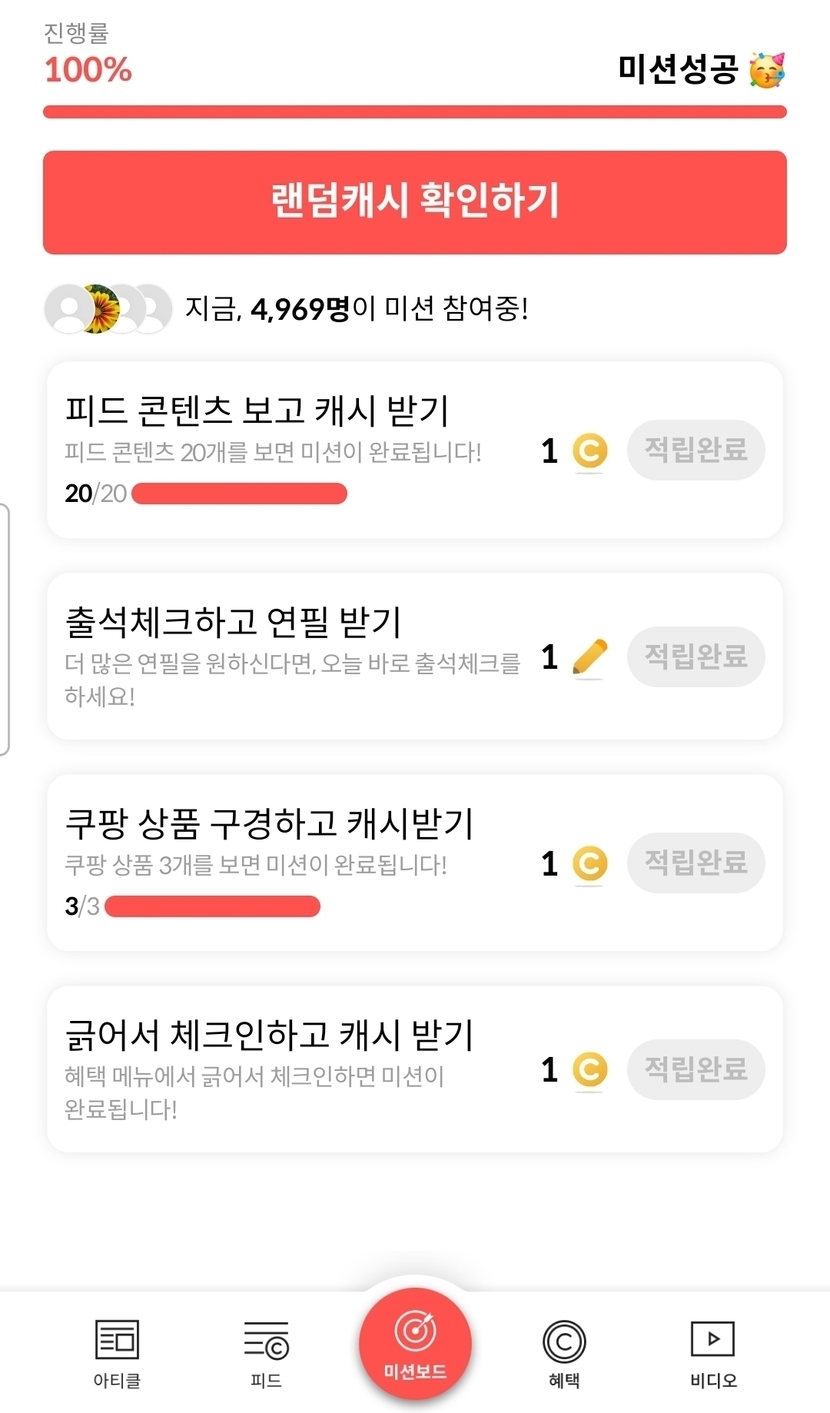The height and width of the screenshot is (1413, 830).
Task: Tap the pencil icon in 출석체크 mission
Action: click(x=590, y=658)
